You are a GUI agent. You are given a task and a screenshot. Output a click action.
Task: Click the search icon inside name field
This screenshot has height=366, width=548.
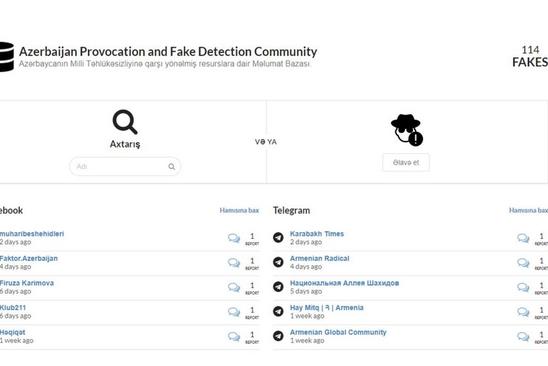(x=172, y=166)
